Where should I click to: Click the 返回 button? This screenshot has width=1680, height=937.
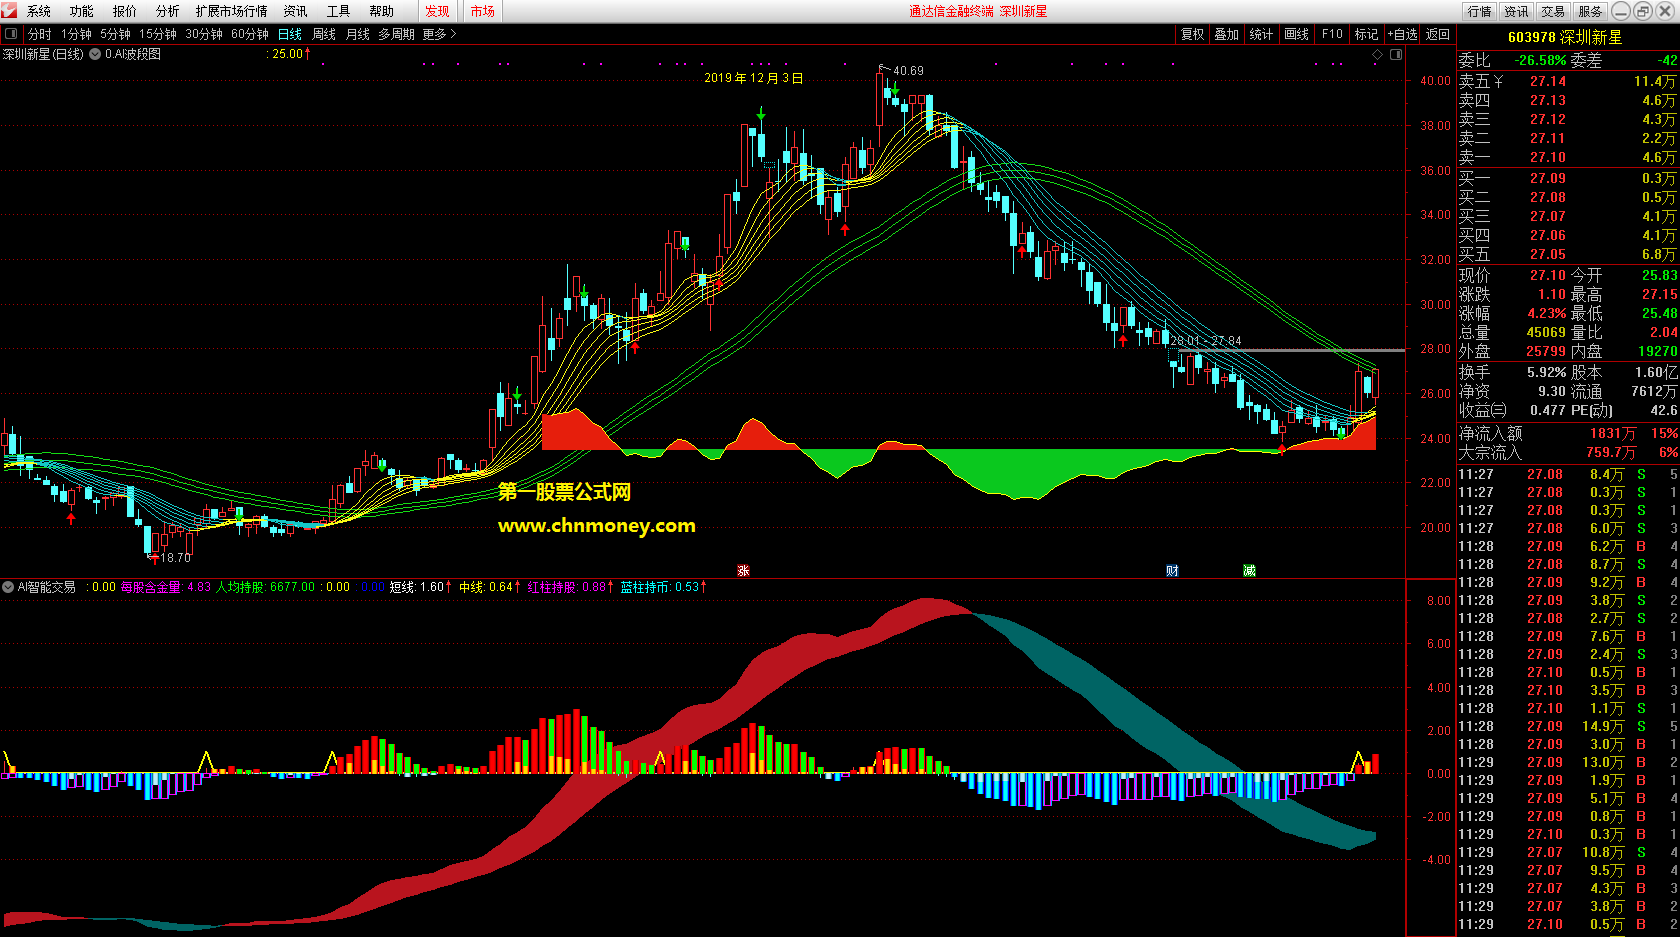click(1438, 34)
